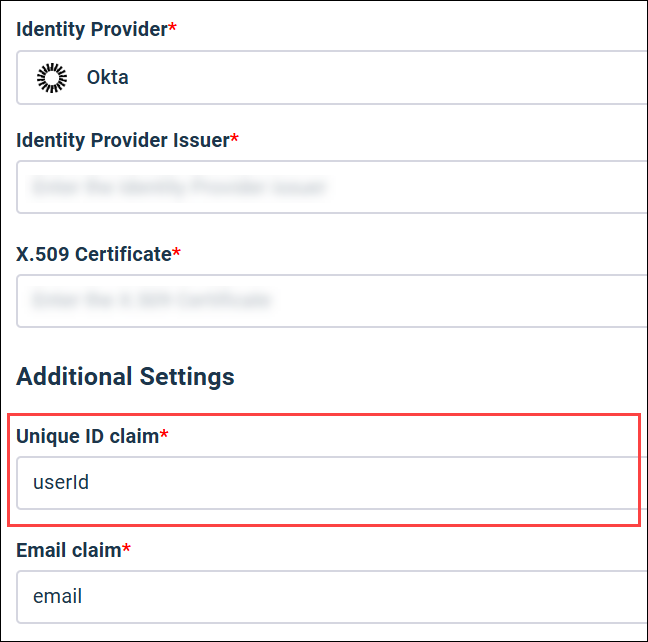Focus the Email claim input field

tap(330, 597)
